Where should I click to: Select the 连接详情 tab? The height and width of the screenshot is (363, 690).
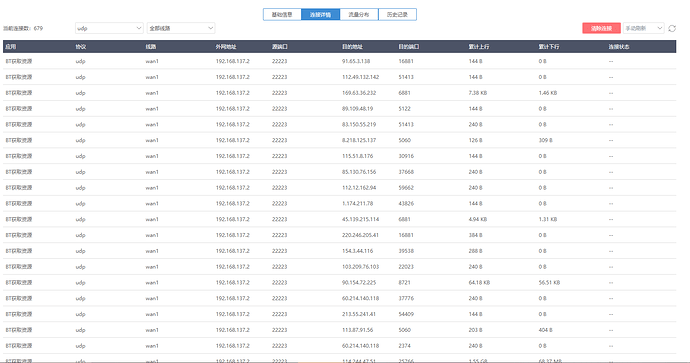(320, 15)
